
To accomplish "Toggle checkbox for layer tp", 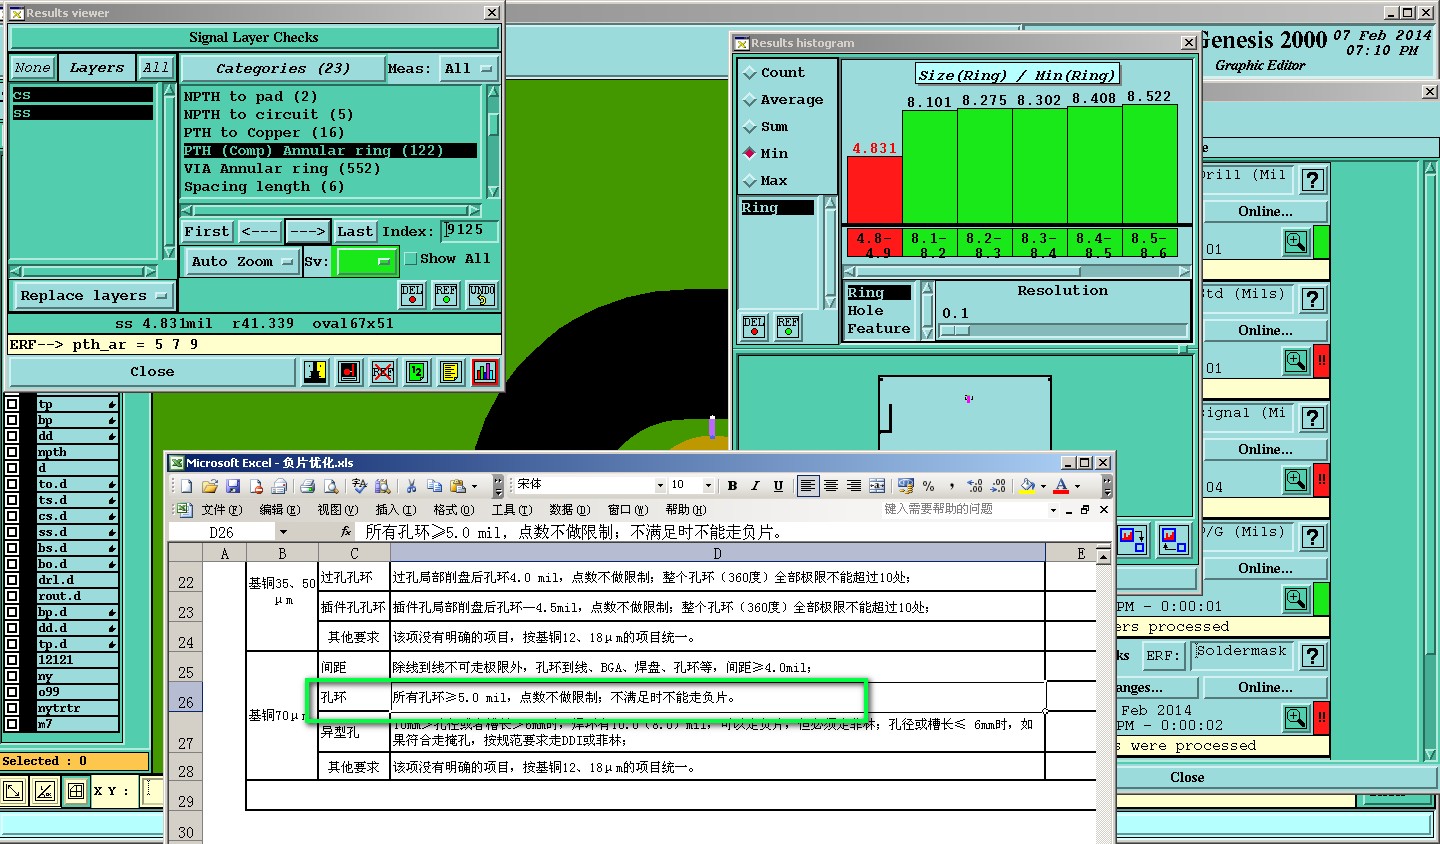I will point(12,404).
